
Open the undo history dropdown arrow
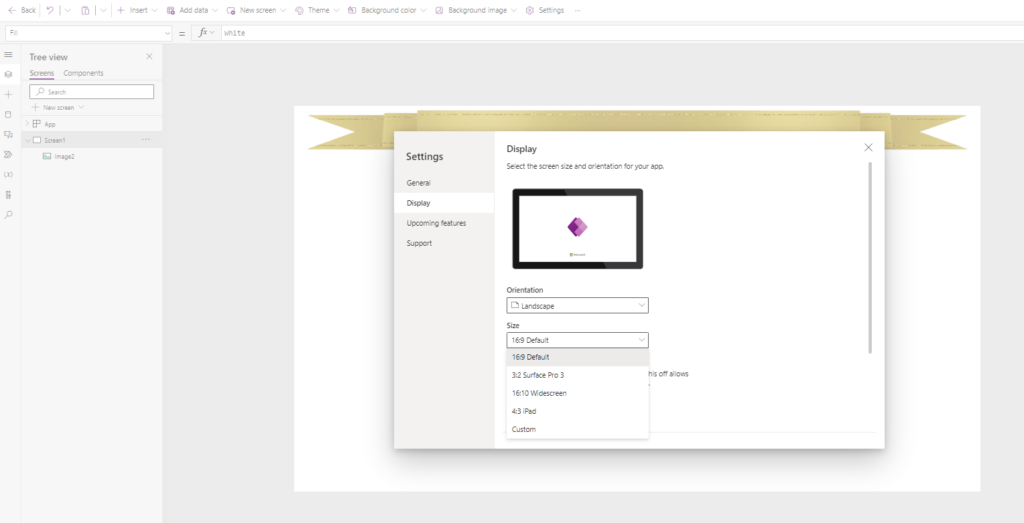pyautogui.click(x=67, y=10)
